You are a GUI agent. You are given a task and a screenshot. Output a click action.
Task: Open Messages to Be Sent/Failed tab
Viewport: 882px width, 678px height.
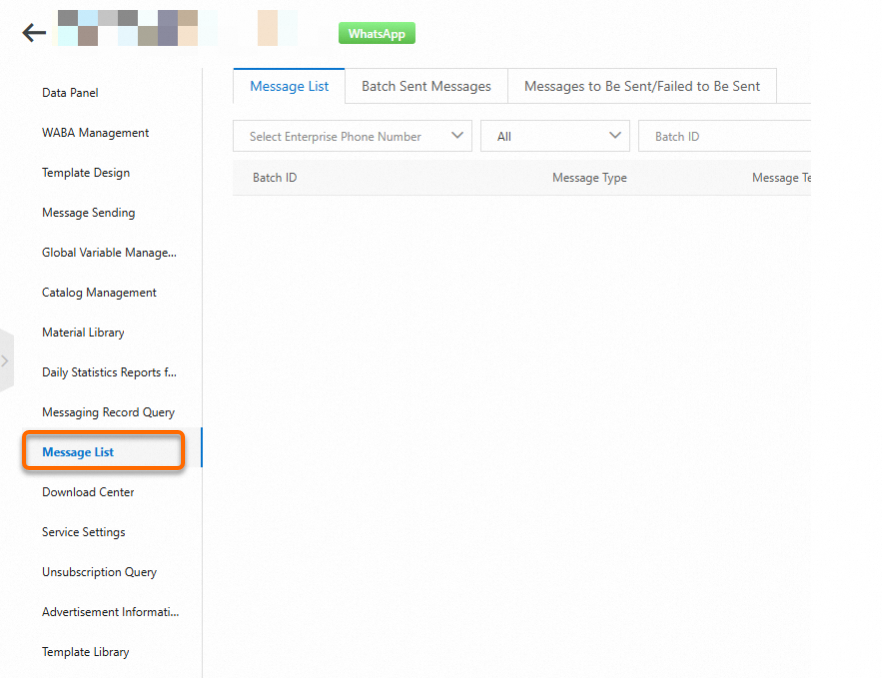pos(642,86)
